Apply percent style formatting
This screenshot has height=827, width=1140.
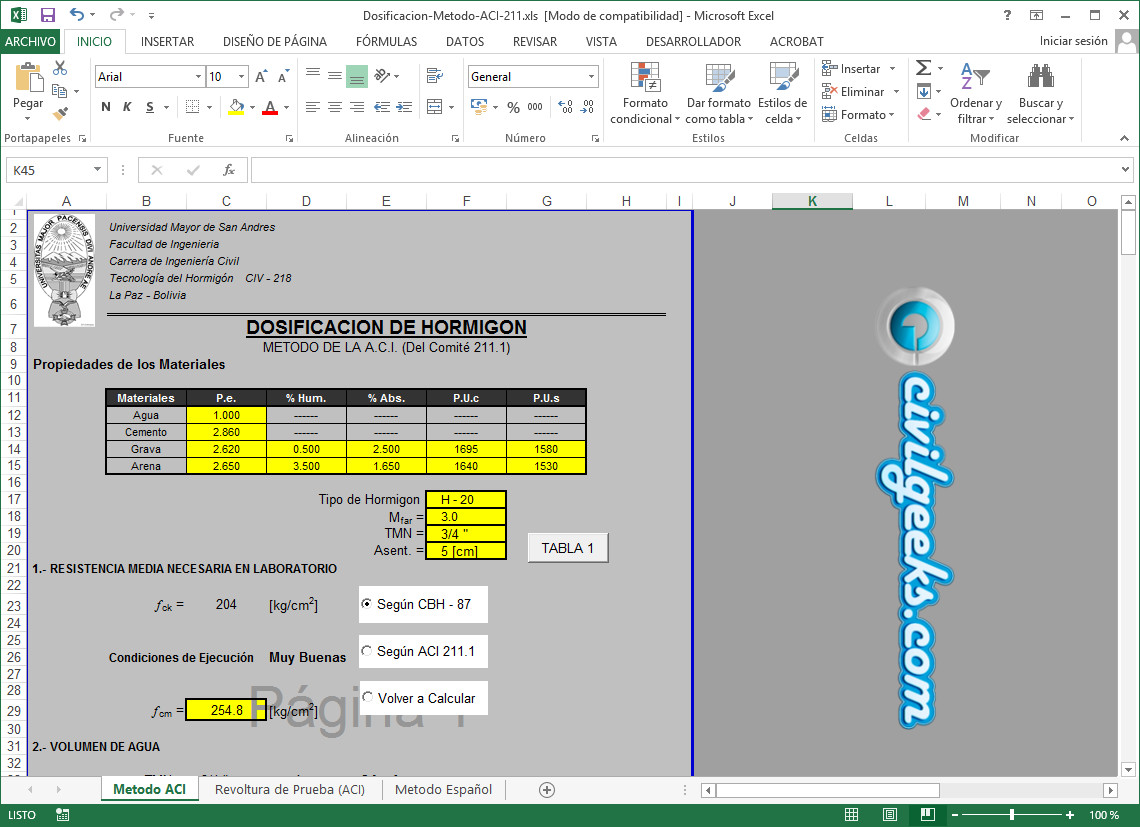(513, 107)
